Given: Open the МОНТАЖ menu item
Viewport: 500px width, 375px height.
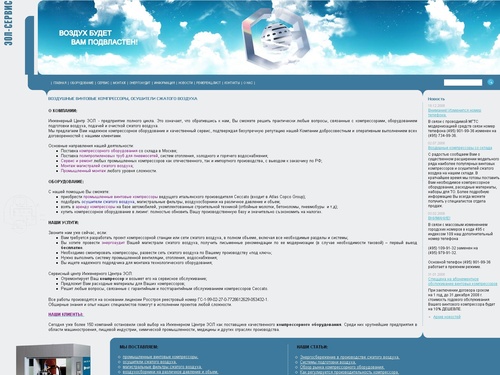Looking at the screenshot, I should pos(119,83).
